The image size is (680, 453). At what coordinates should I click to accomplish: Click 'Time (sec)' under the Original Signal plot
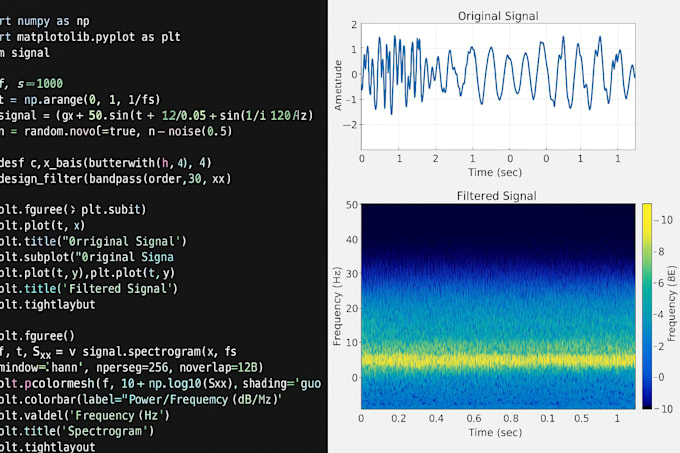tap(495, 173)
